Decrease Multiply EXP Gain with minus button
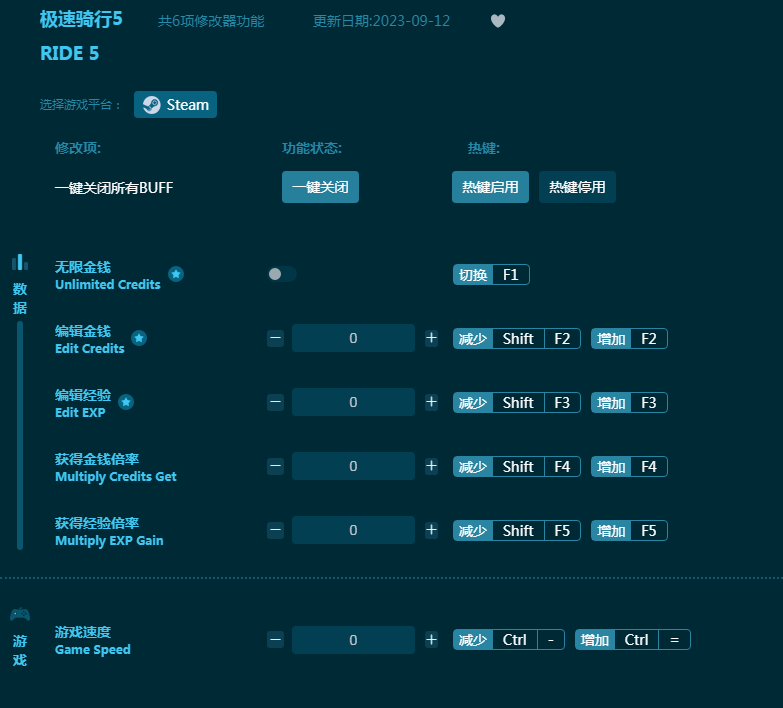The height and width of the screenshot is (708, 783). [x=275, y=530]
